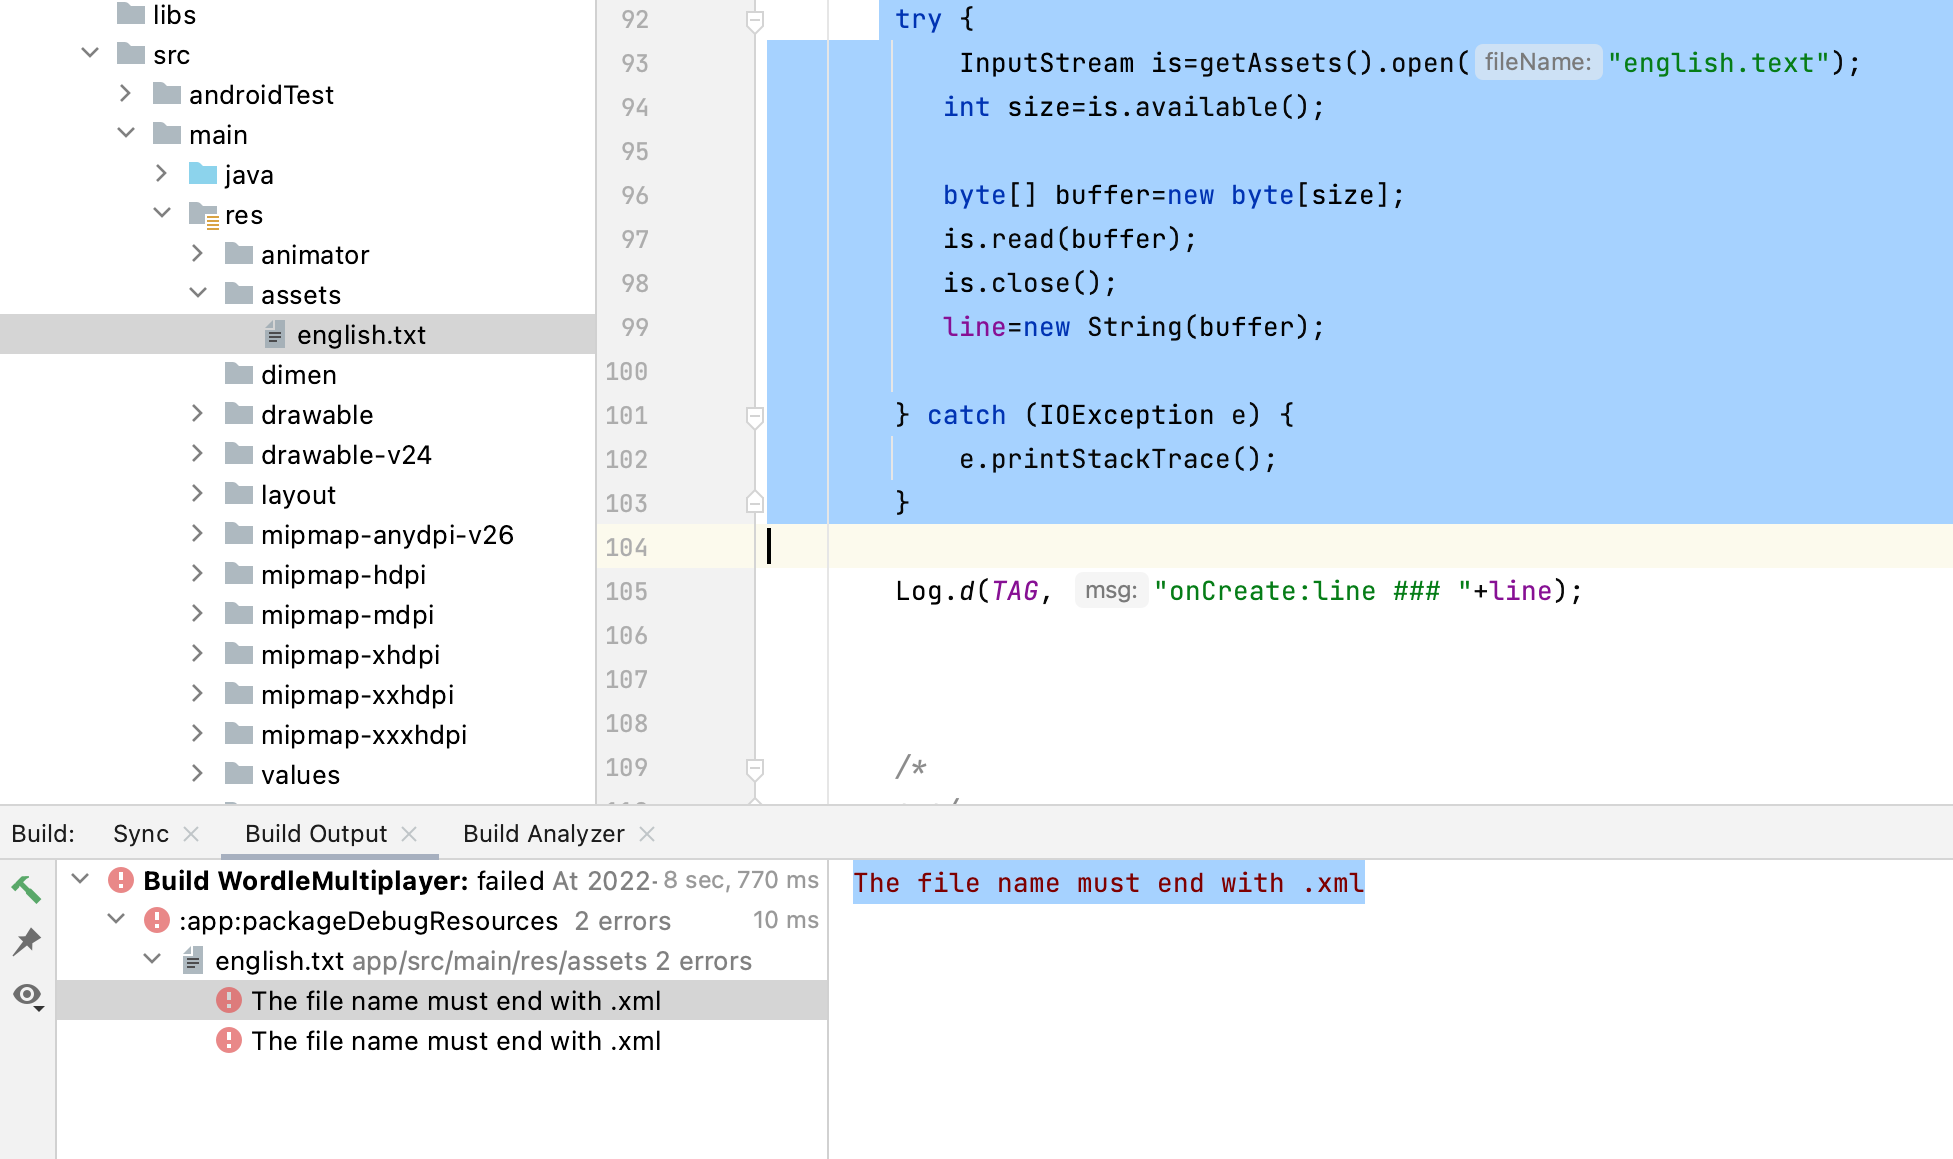Expand the androidTest folder
The height and width of the screenshot is (1159, 1953).
[125, 93]
